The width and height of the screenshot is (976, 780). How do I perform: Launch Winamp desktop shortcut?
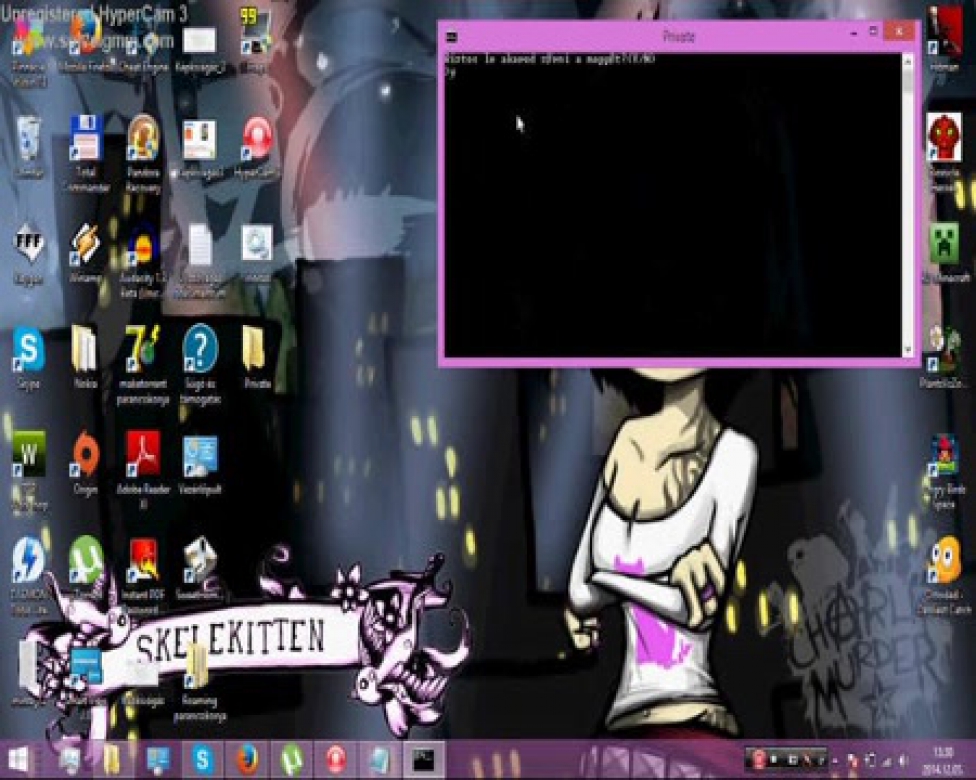(85, 254)
